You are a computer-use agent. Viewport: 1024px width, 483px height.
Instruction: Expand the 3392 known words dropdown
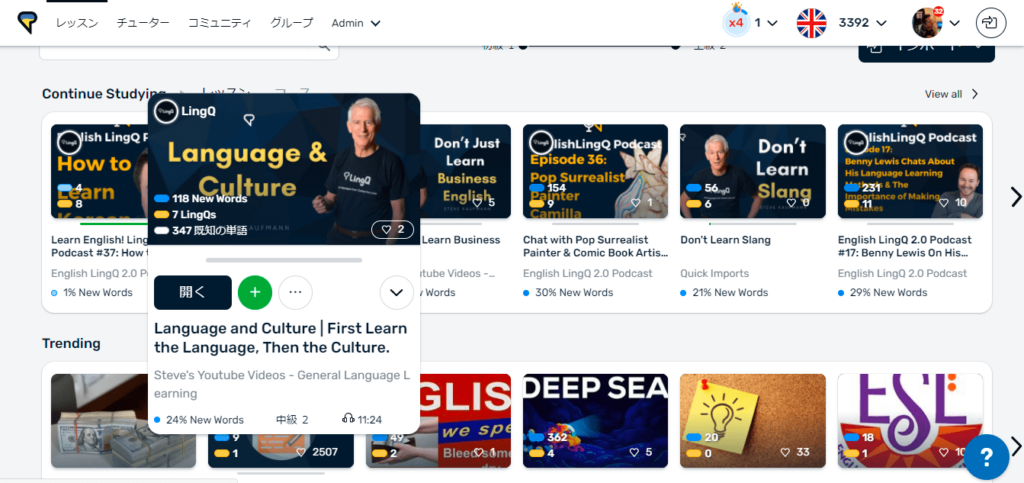point(863,23)
